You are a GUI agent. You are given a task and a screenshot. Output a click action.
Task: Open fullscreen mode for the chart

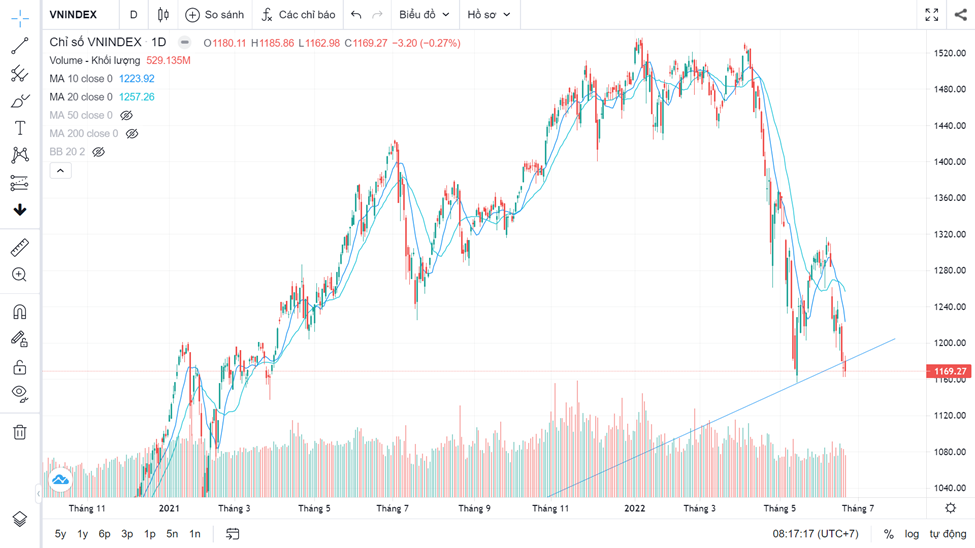931,15
